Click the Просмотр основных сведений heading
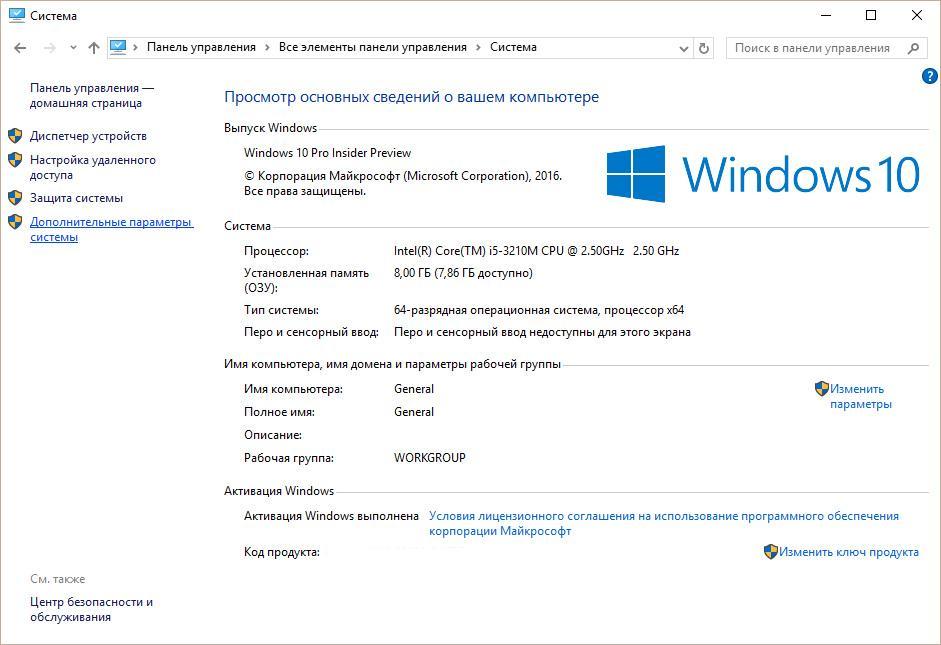This screenshot has width=941, height=645. [412, 97]
